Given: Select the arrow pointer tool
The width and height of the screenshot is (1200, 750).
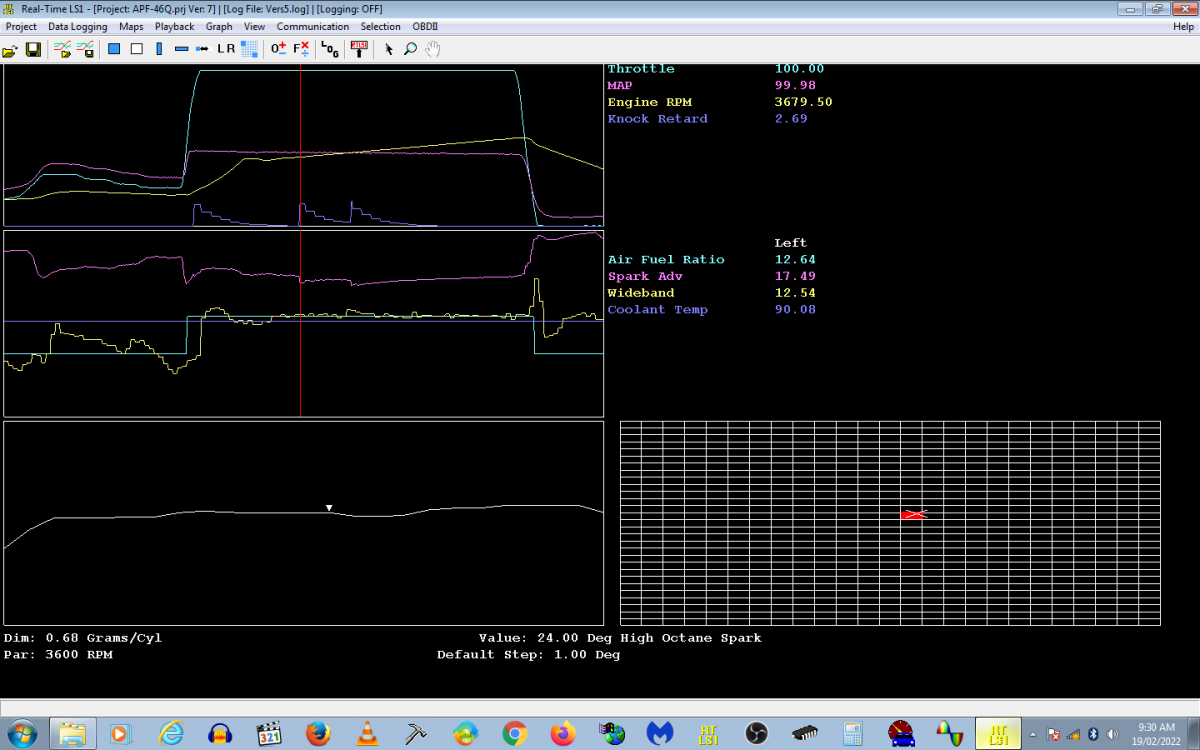Looking at the screenshot, I should 389,49.
